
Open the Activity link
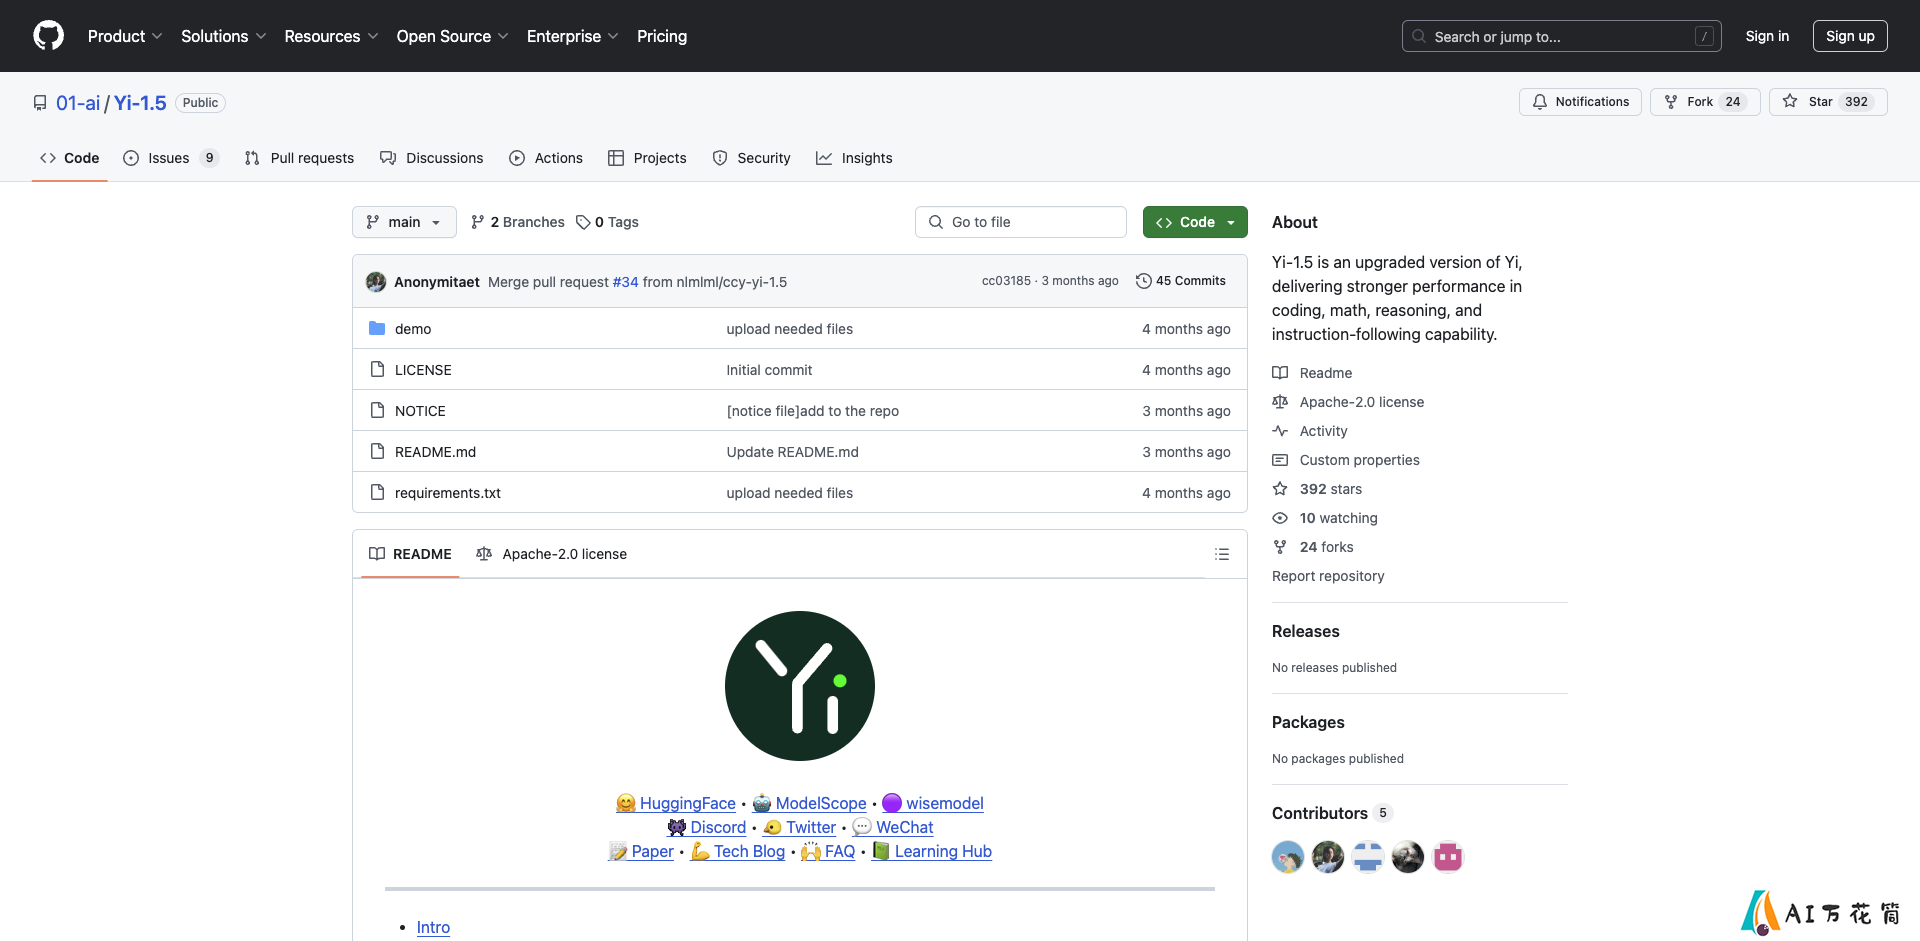point(1310,431)
